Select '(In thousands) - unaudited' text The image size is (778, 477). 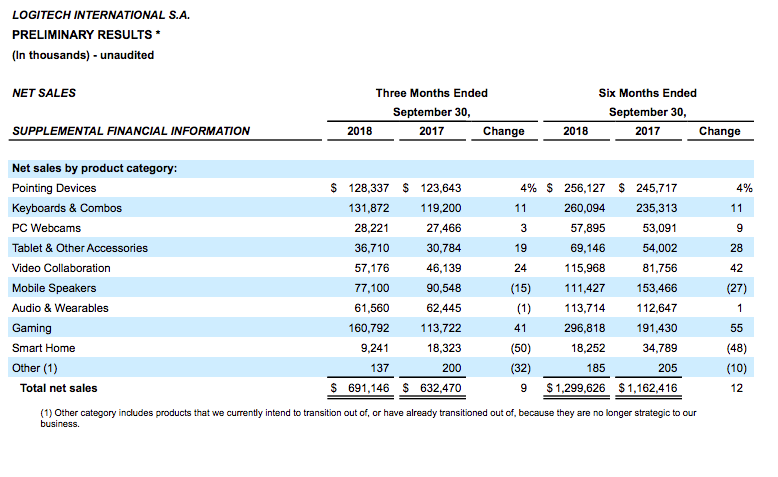tap(83, 55)
